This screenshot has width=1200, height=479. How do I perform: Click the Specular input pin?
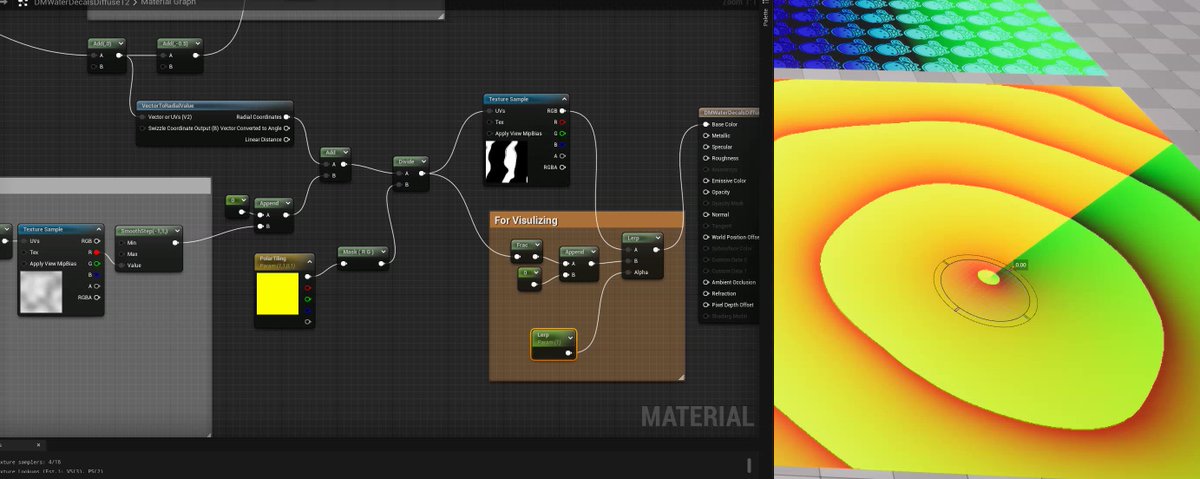(706, 147)
